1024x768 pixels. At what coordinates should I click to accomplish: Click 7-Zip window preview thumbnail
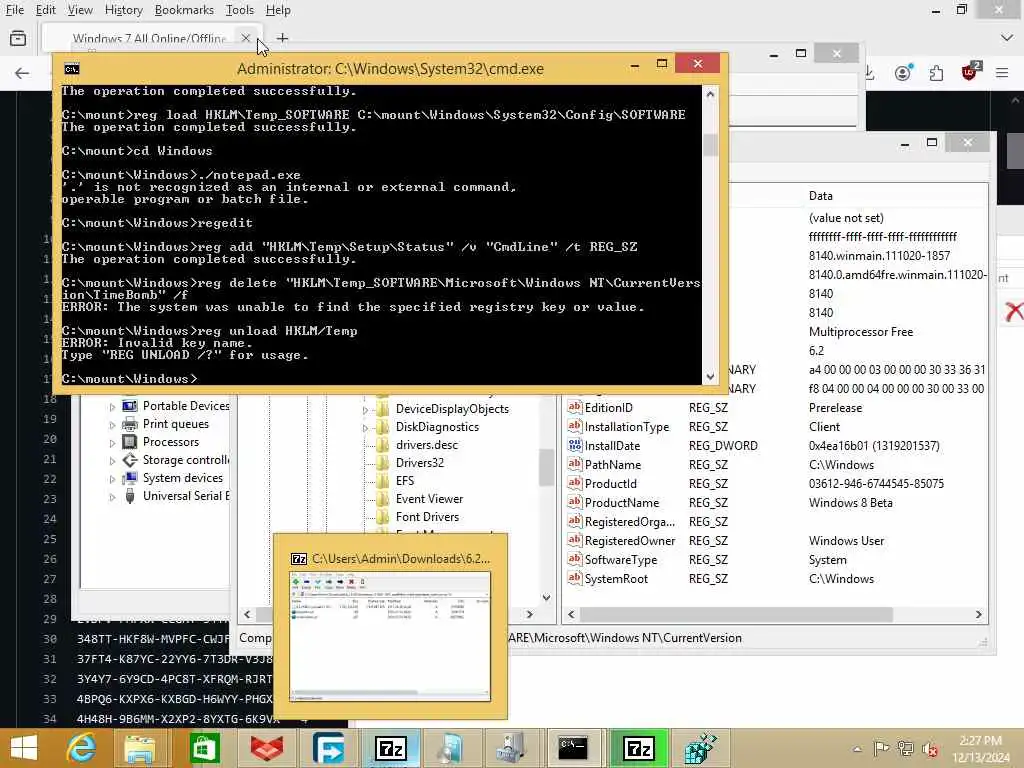tap(390, 637)
